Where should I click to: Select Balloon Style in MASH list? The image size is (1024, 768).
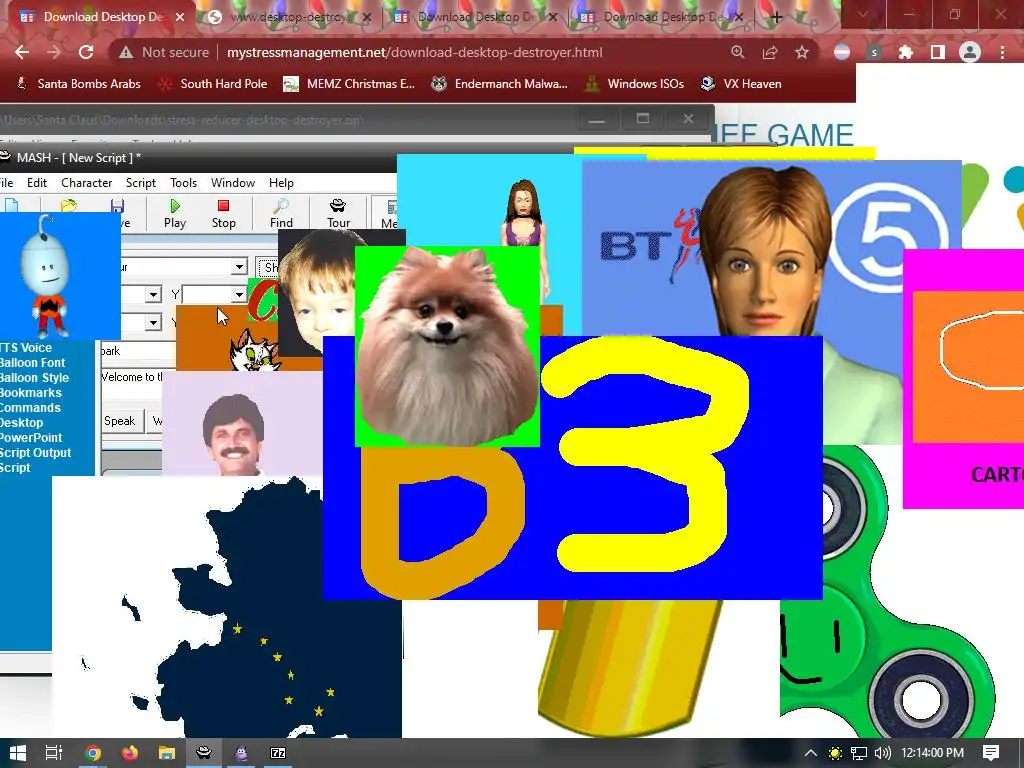[35, 377]
